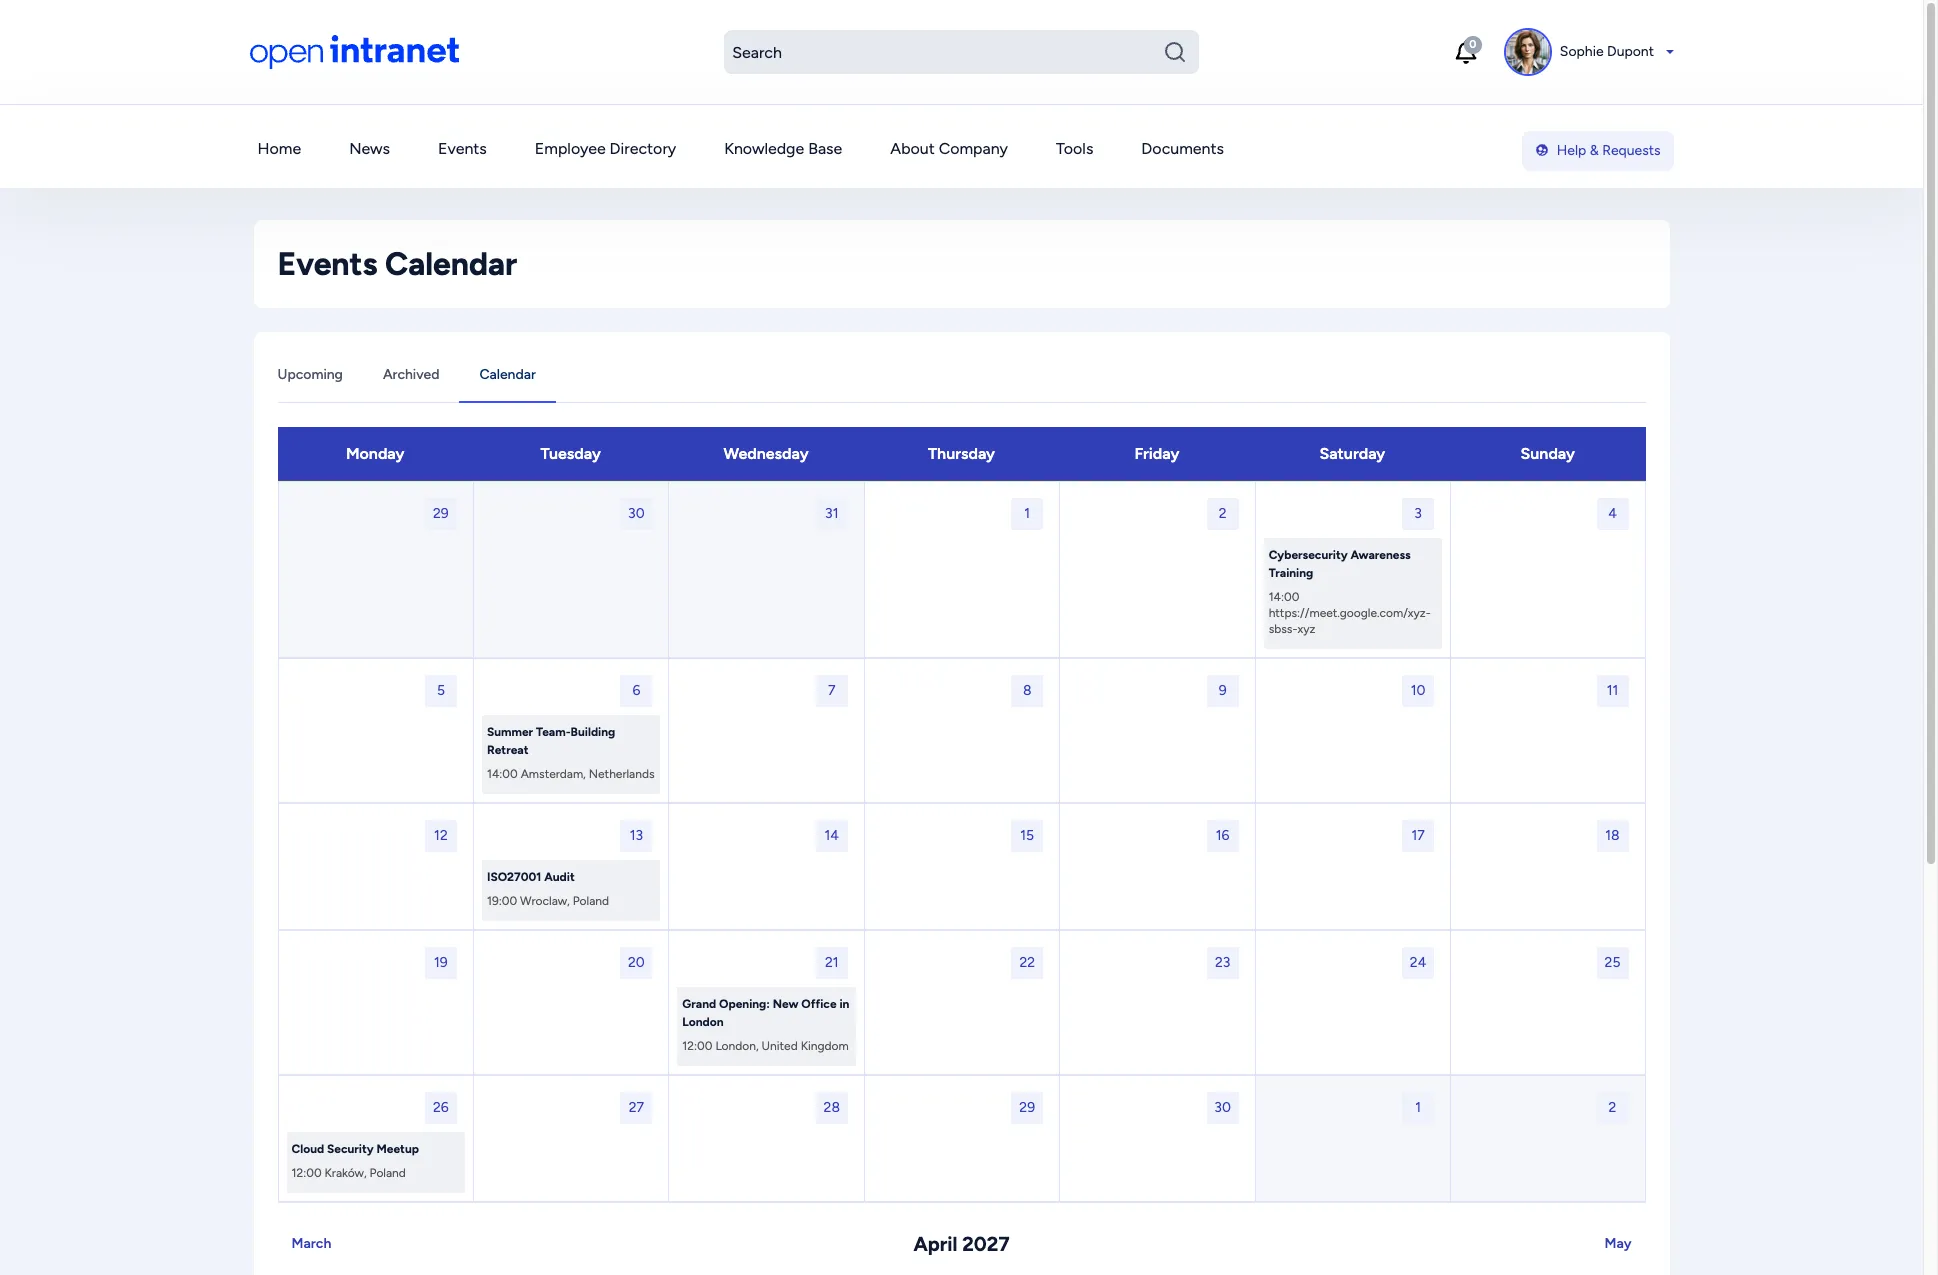
Task: Open Cybersecurity Awareness Training event
Action: pos(1339,564)
